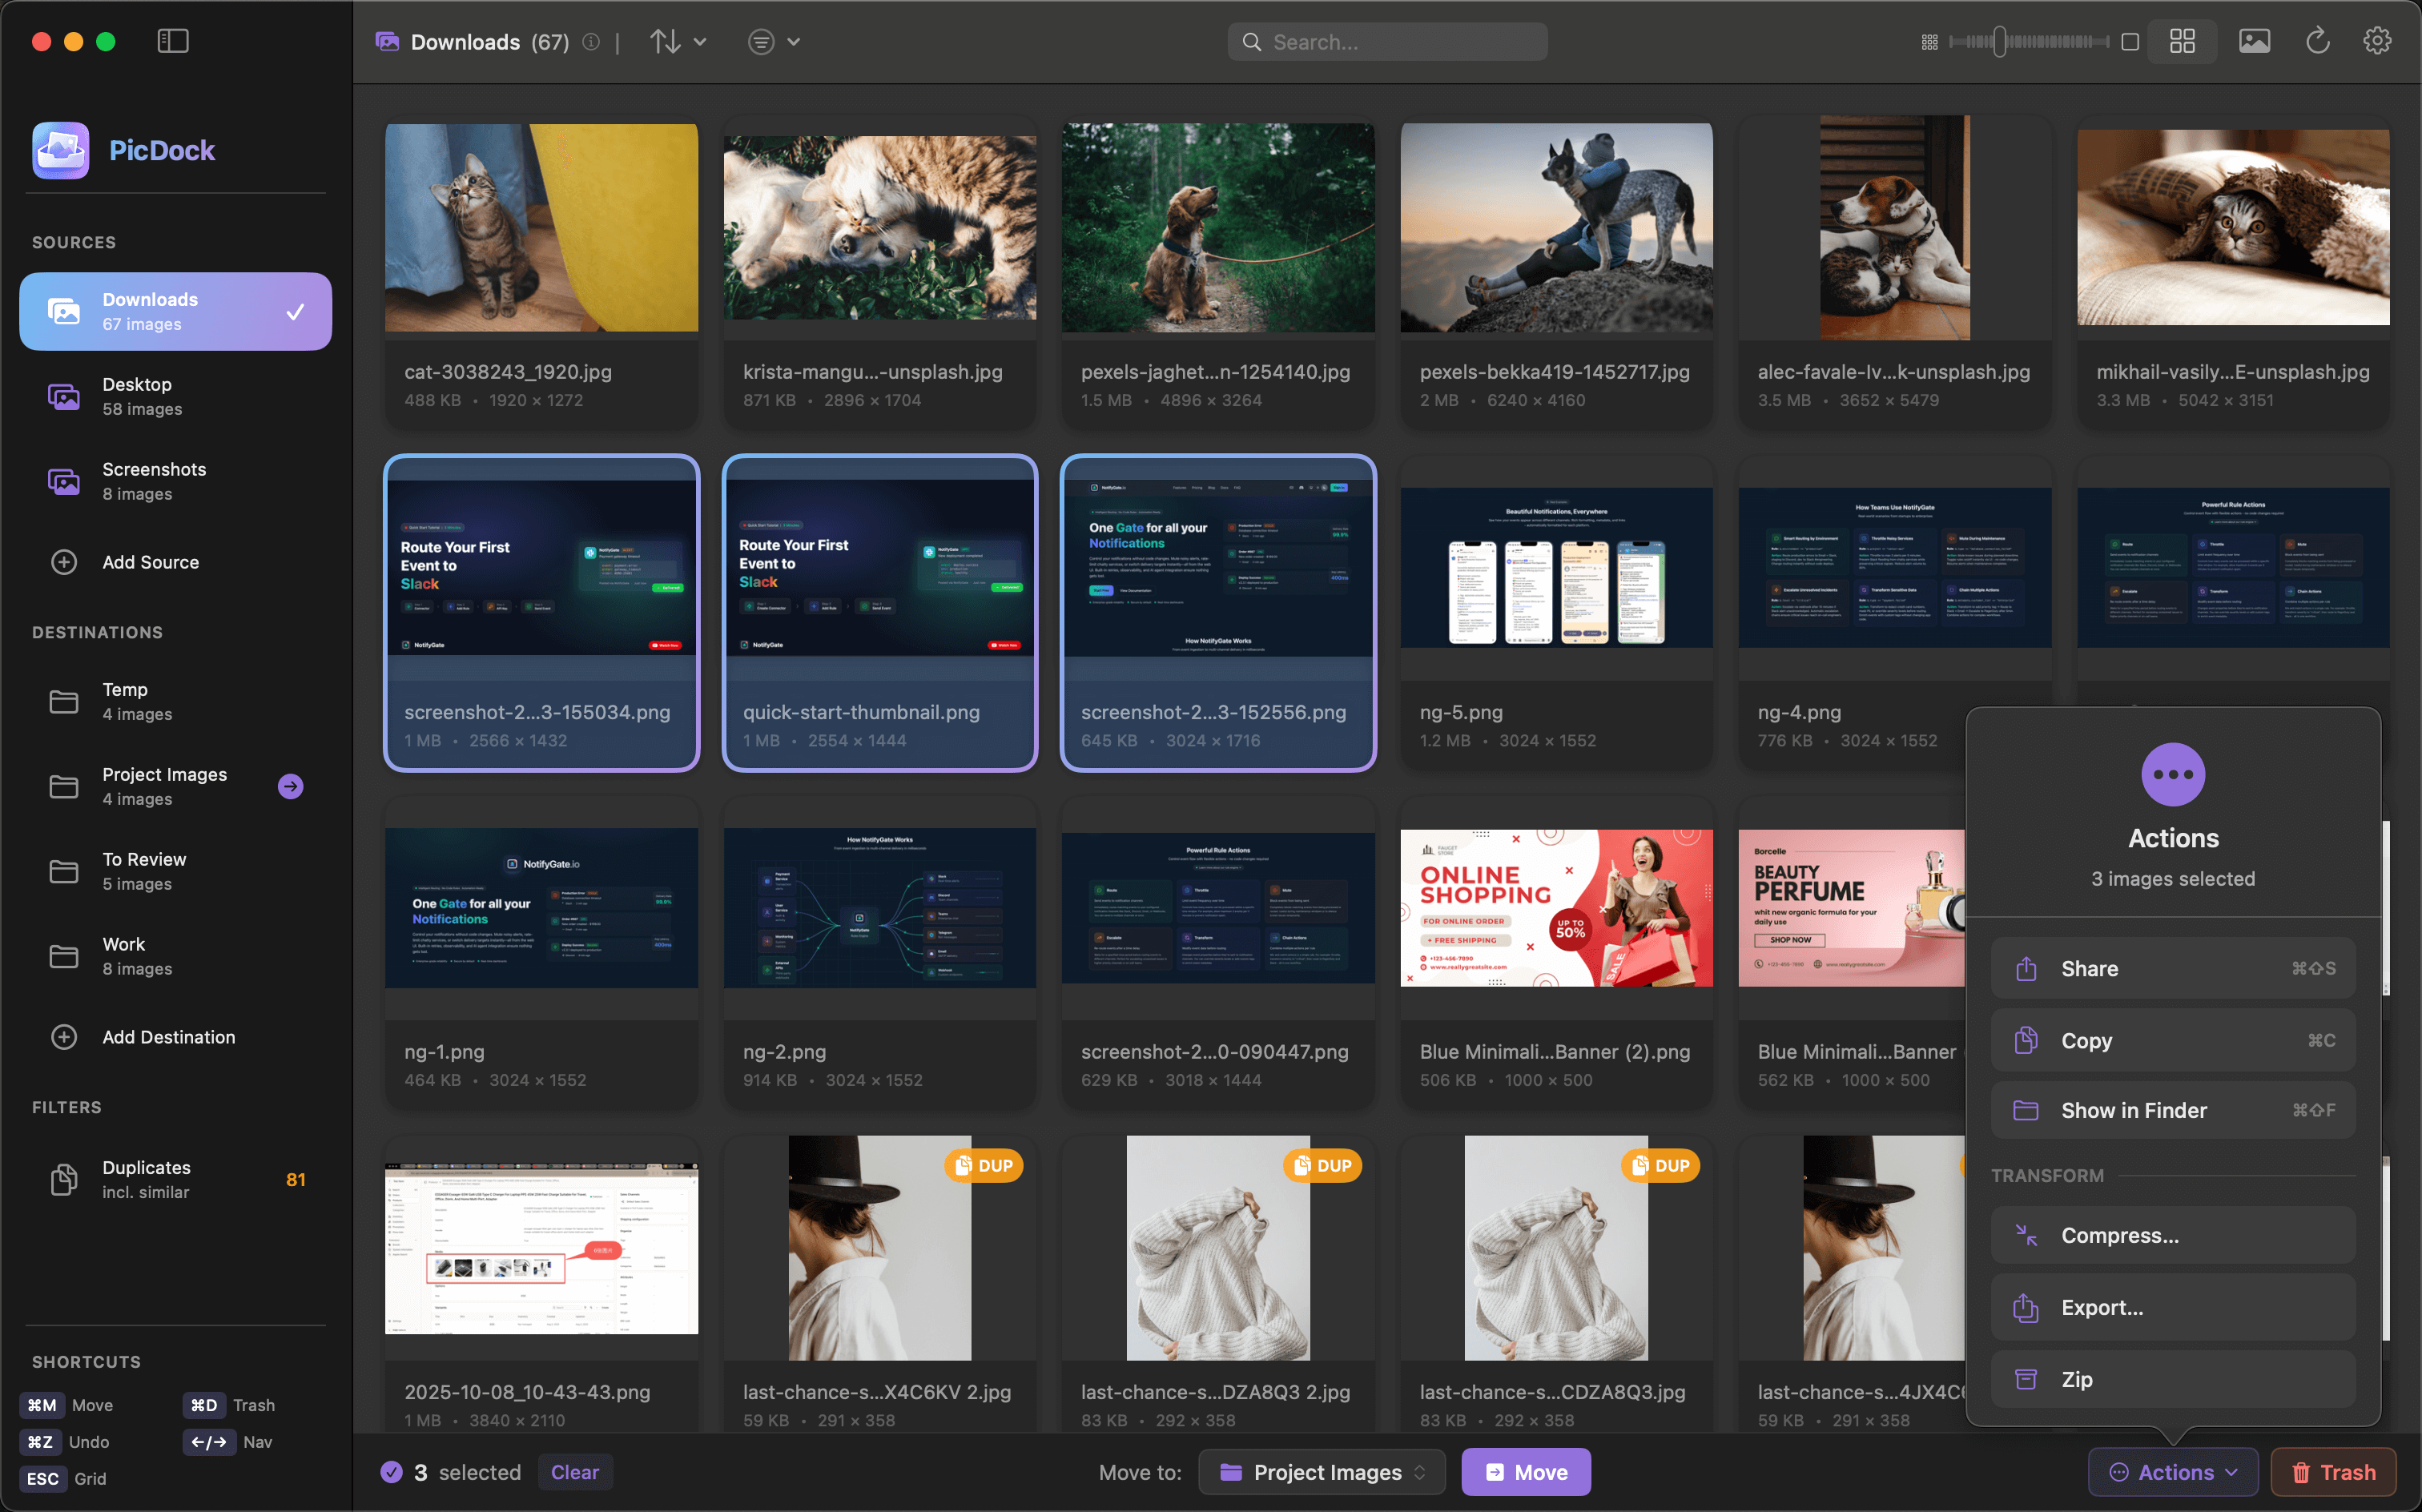Click the refresh icon in the toolbar
The height and width of the screenshot is (1512, 2422).
[x=2317, y=41]
